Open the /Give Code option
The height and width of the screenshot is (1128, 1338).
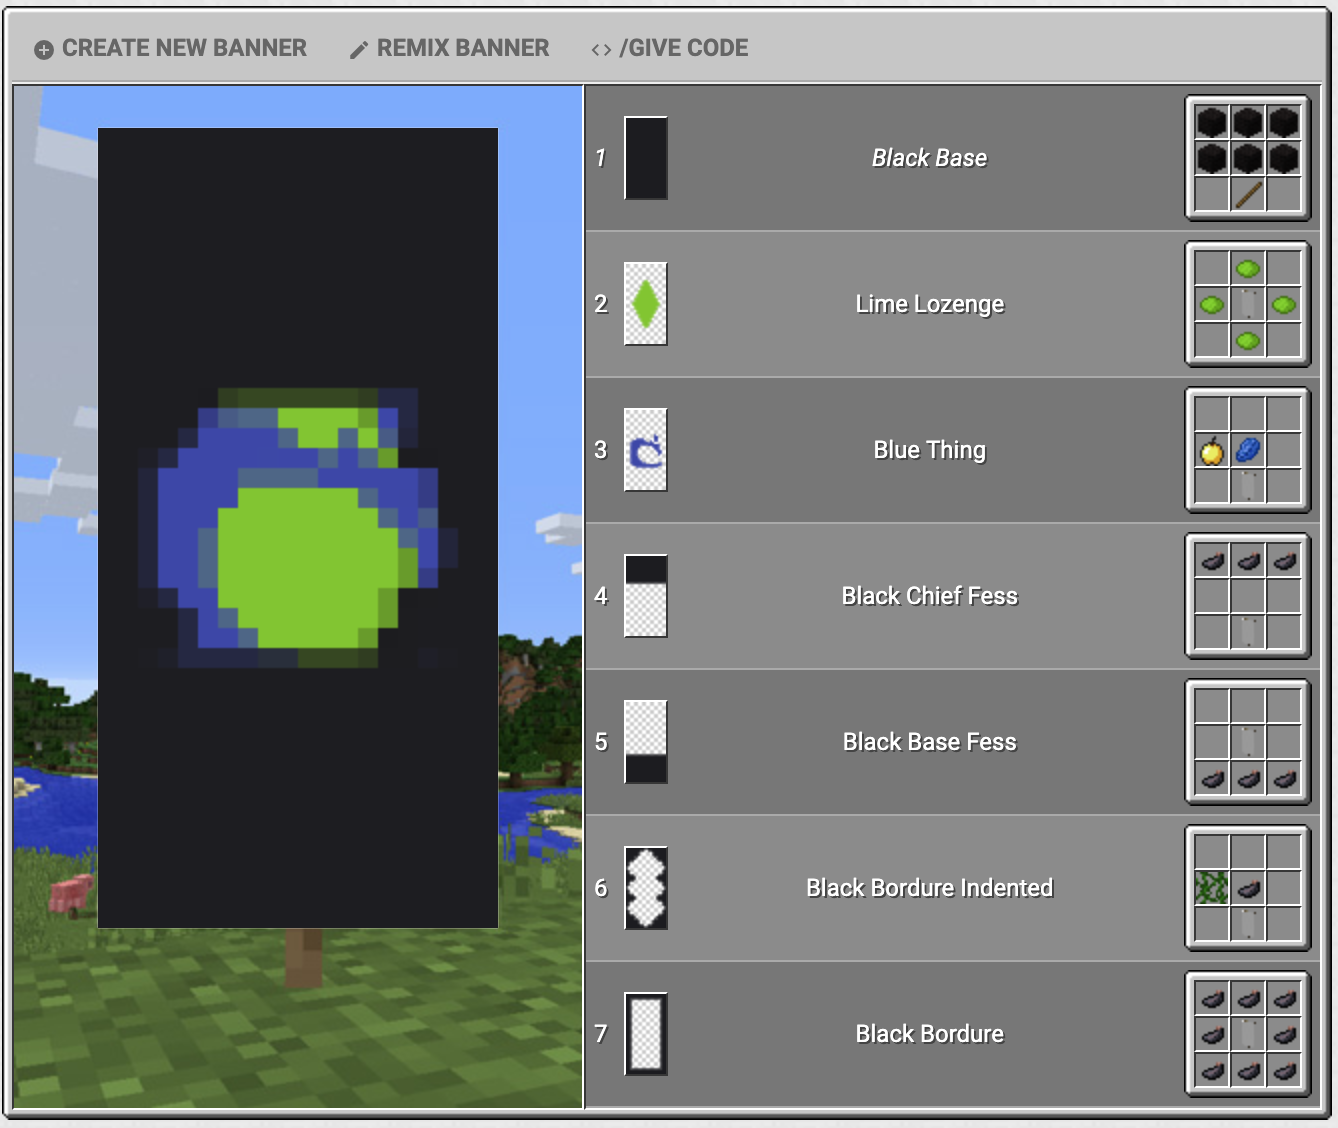pos(669,48)
